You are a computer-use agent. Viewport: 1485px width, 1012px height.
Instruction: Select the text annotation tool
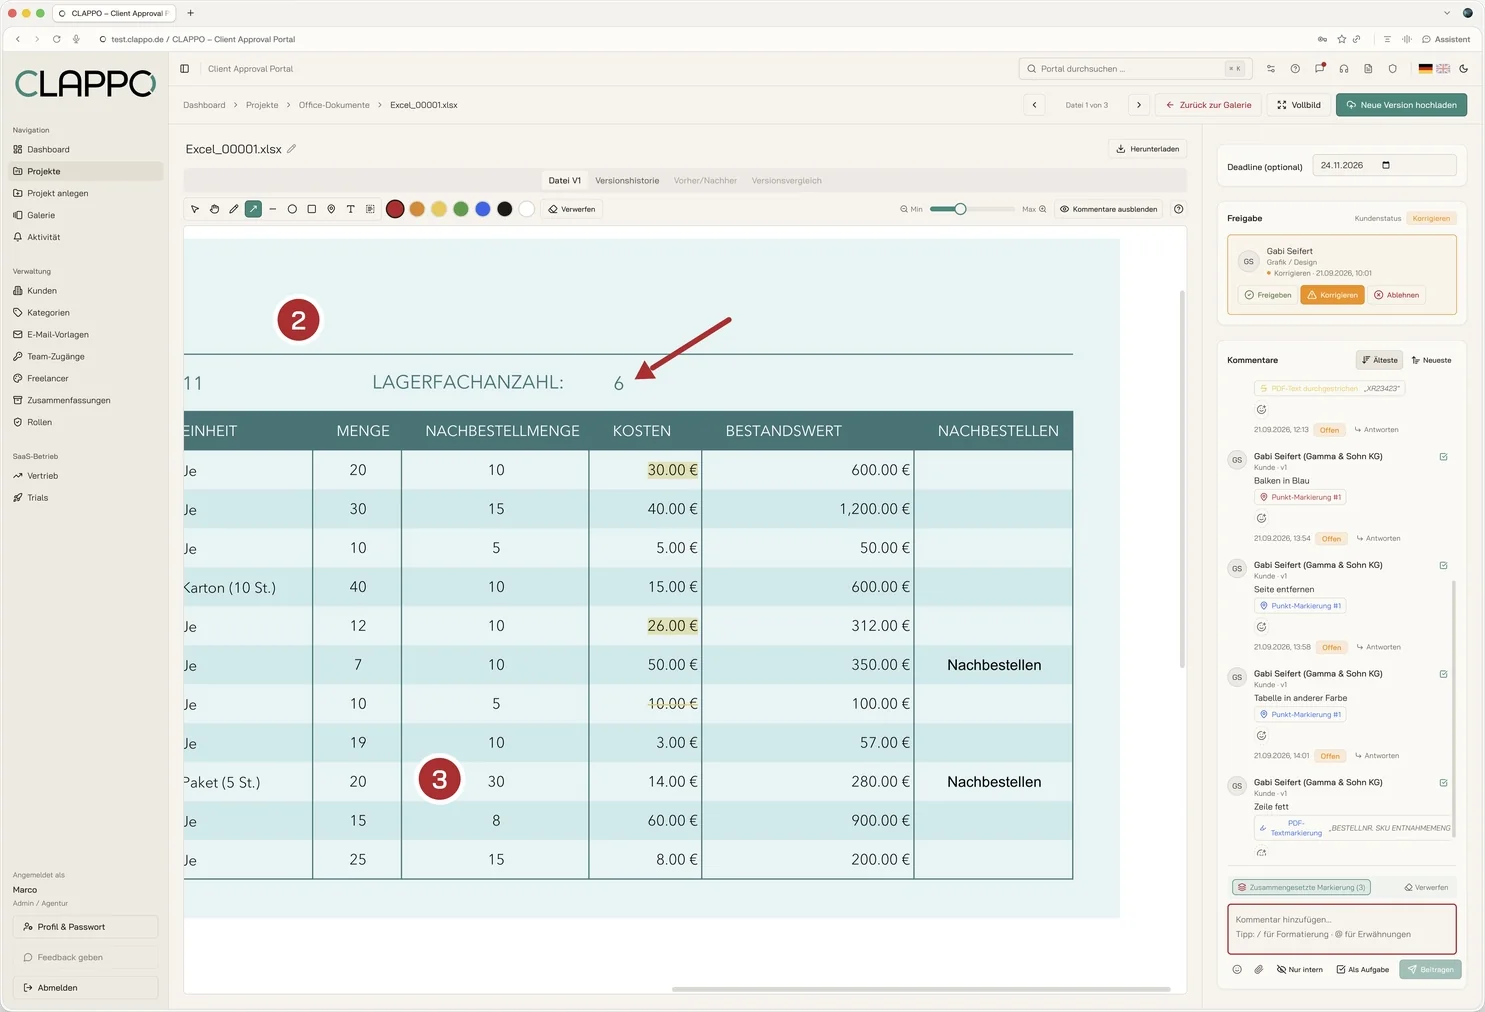(350, 209)
